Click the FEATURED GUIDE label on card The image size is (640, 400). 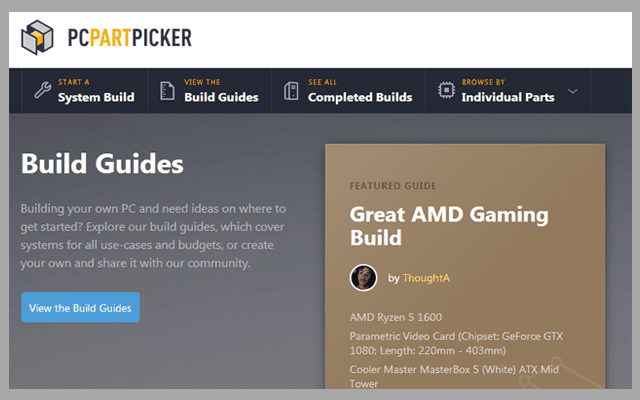393,186
